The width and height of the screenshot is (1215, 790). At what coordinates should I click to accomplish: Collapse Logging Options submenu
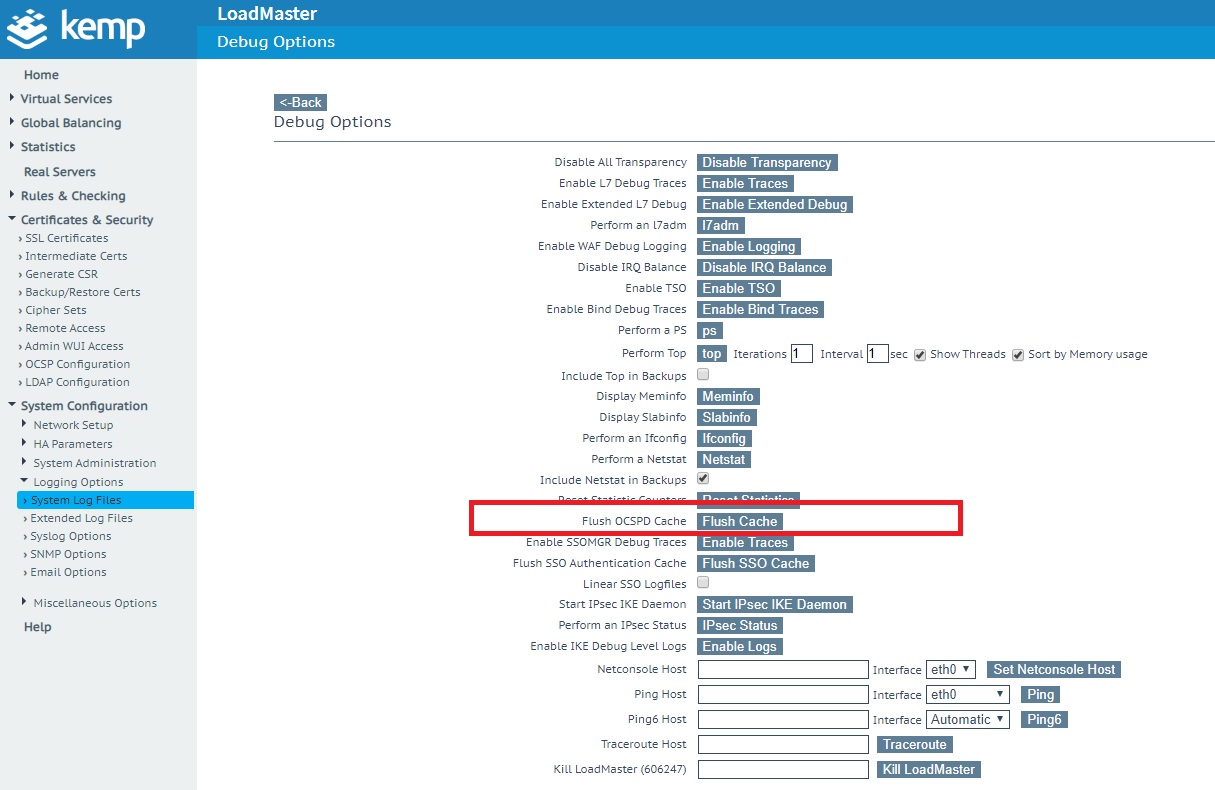(x=78, y=482)
